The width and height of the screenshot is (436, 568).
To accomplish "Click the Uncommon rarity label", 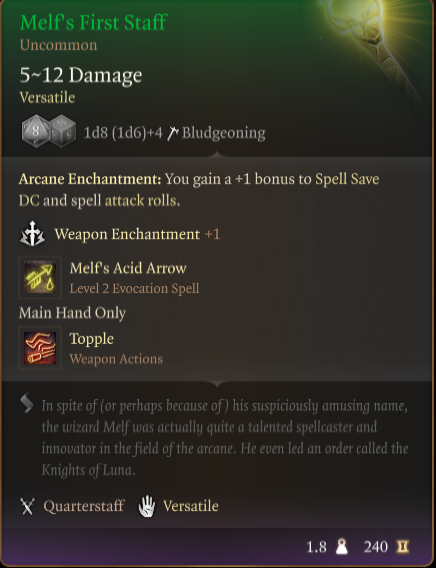I will [58, 45].
